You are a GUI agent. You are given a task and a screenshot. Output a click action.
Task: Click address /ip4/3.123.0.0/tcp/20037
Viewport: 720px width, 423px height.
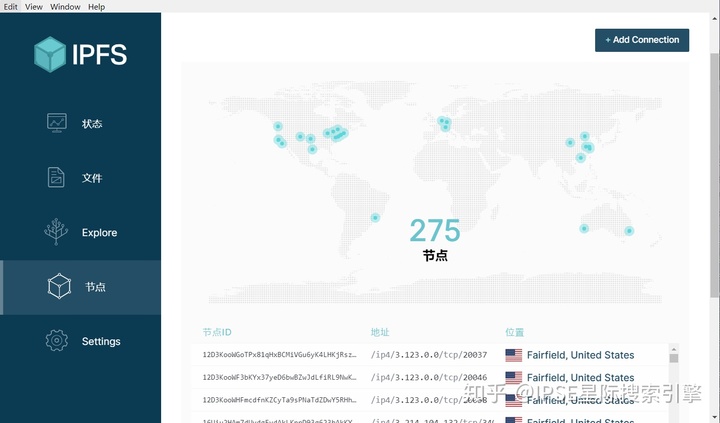pyautogui.click(x=429, y=355)
